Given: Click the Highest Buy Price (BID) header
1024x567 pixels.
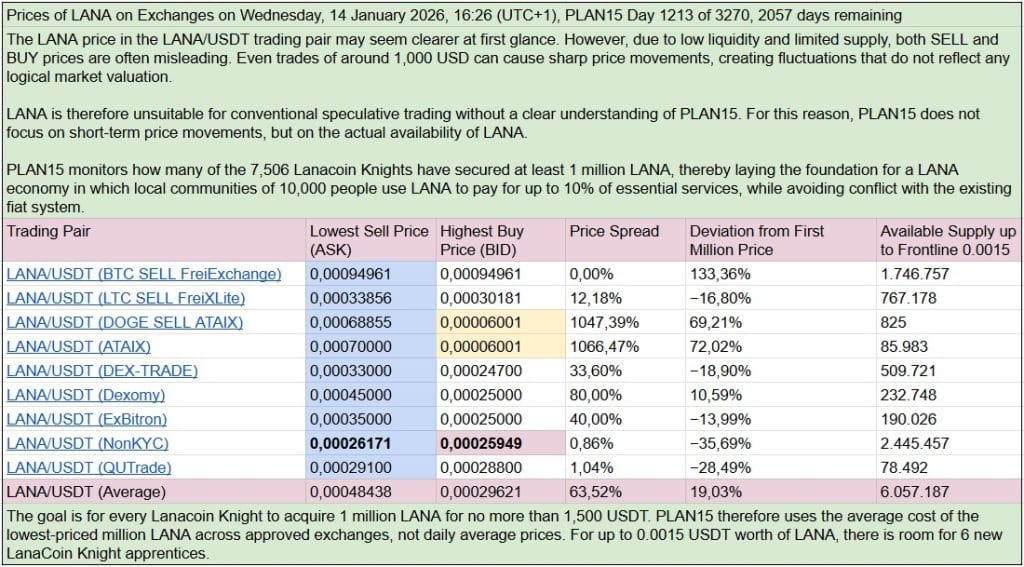Looking at the screenshot, I should pyautogui.click(x=482, y=240).
